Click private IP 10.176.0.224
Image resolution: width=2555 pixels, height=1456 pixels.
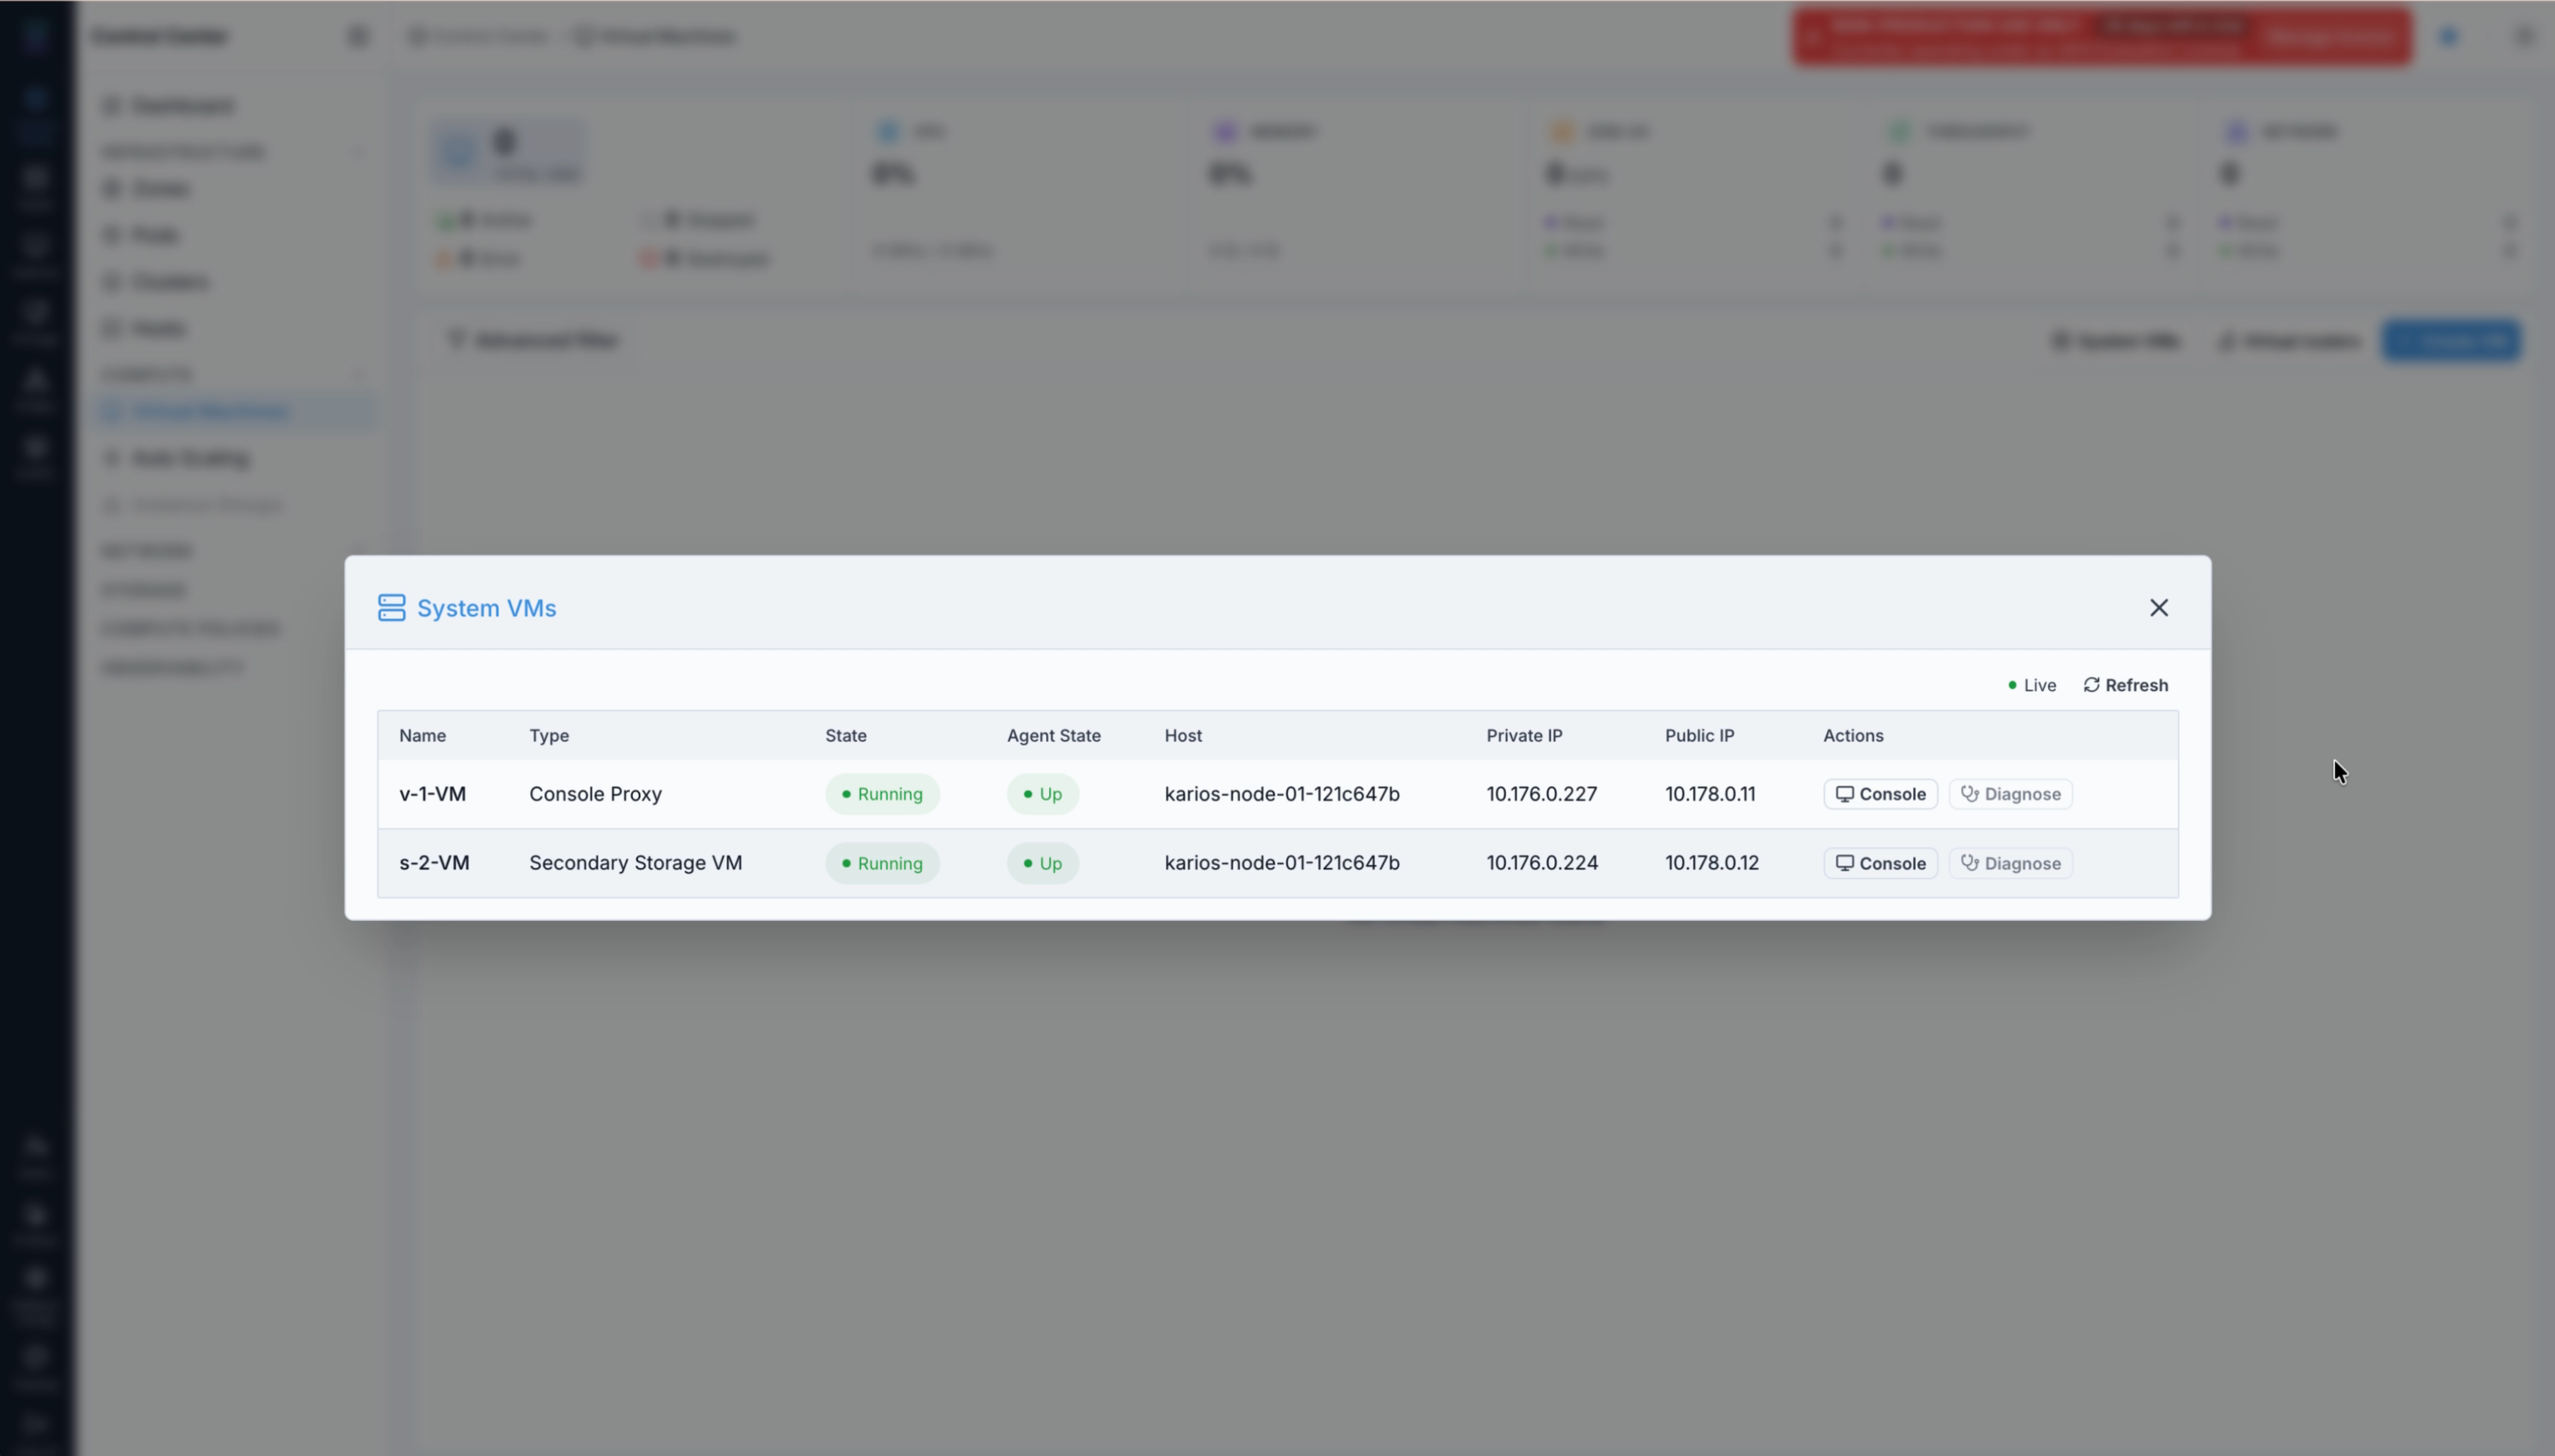(1542, 863)
